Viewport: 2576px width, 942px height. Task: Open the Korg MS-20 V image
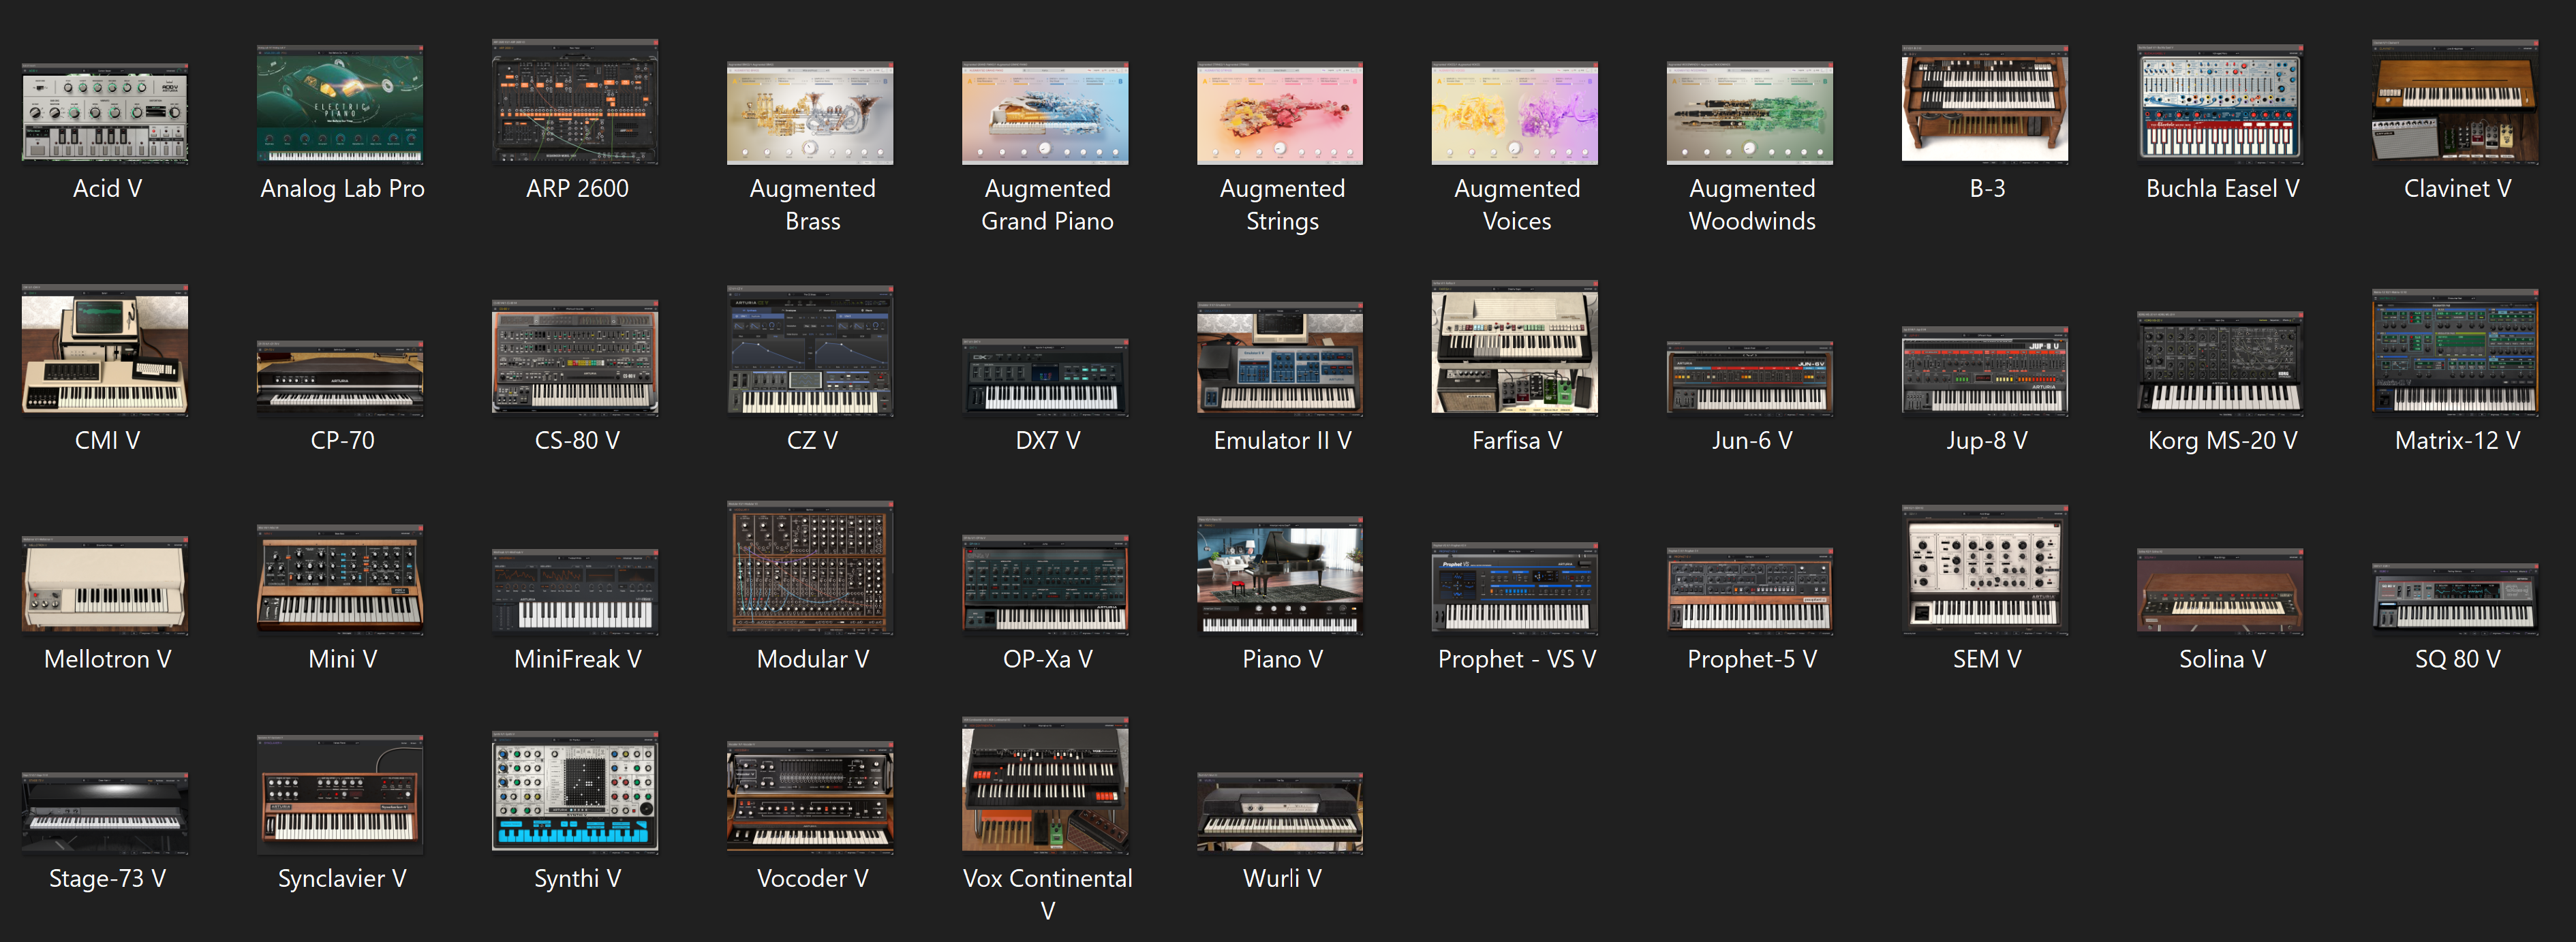(2220, 364)
